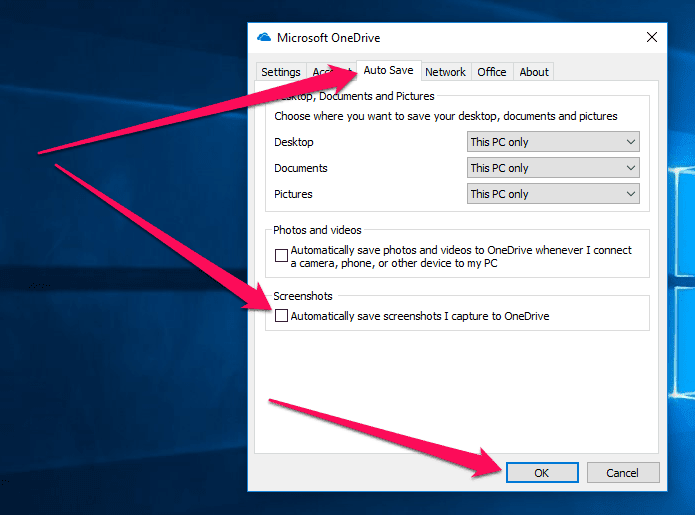The height and width of the screenshot is (515, 695).
Task: Click 'Automatically save screenshots I capture' label text
Action: 420,316
